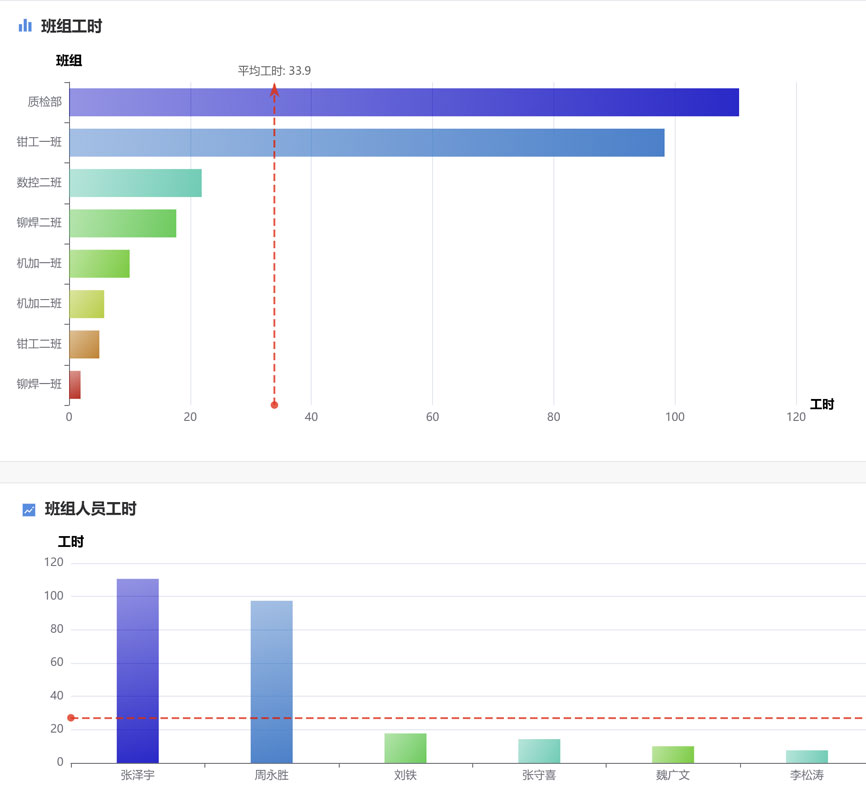Image resolution: width=866 pixels, height=800 pixels.
Task: Click the line chart icon beside 班组人员工时
Action: click(29, 510)
